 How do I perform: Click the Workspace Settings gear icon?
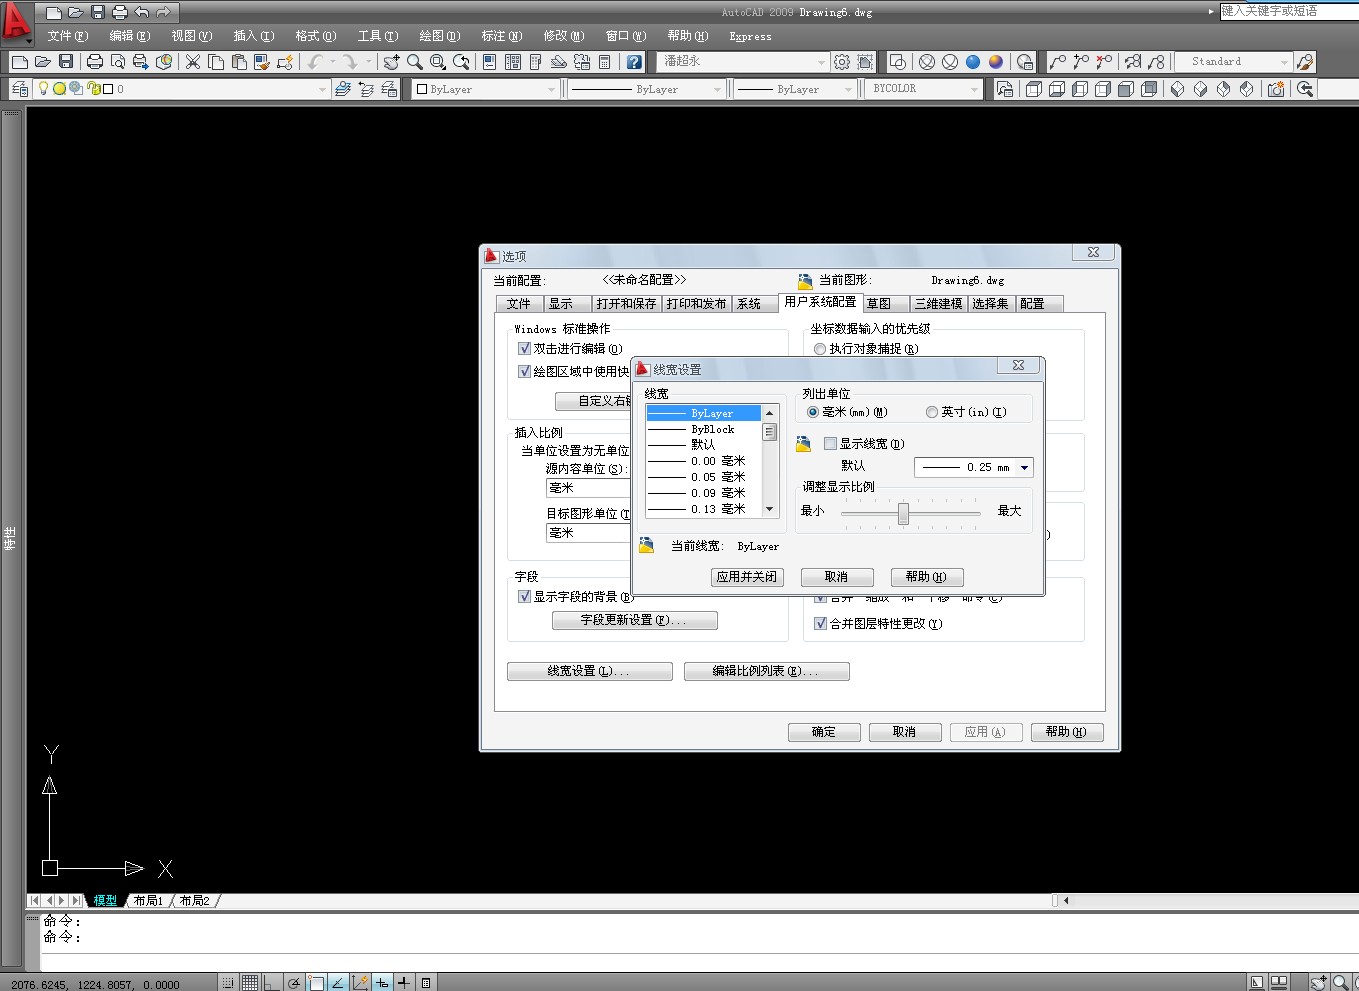click(x=842, y=62)
